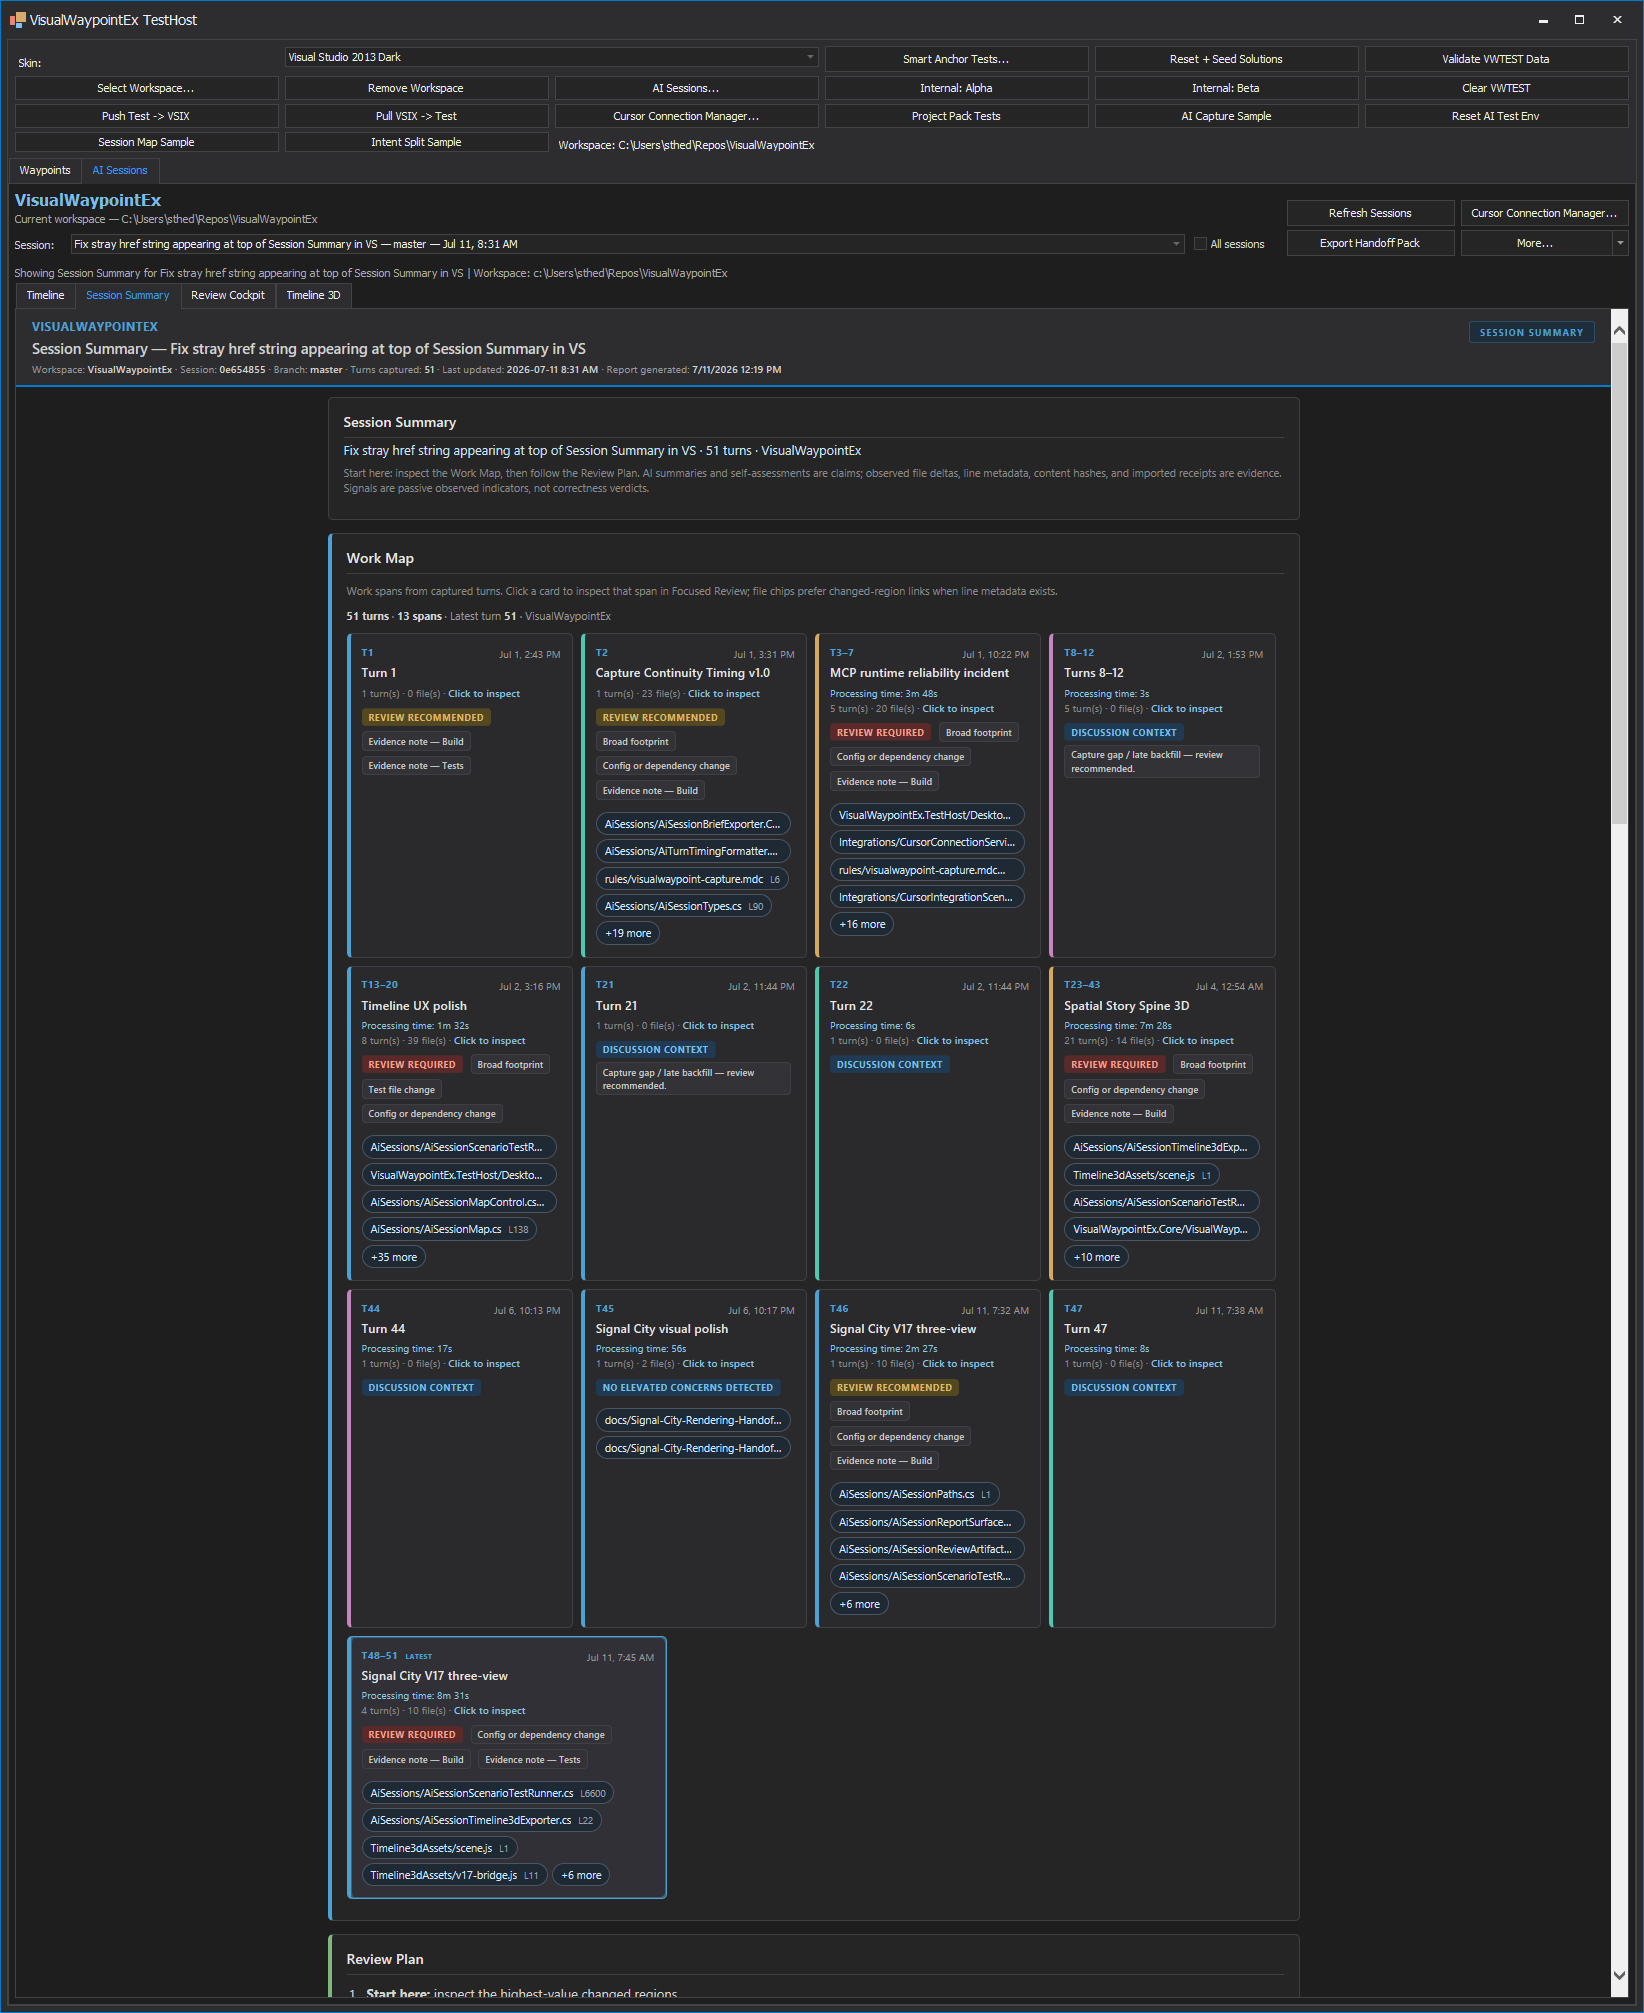Open the Review Cockpit tab
1644x2013 pixels.
(x=228, y=295)
